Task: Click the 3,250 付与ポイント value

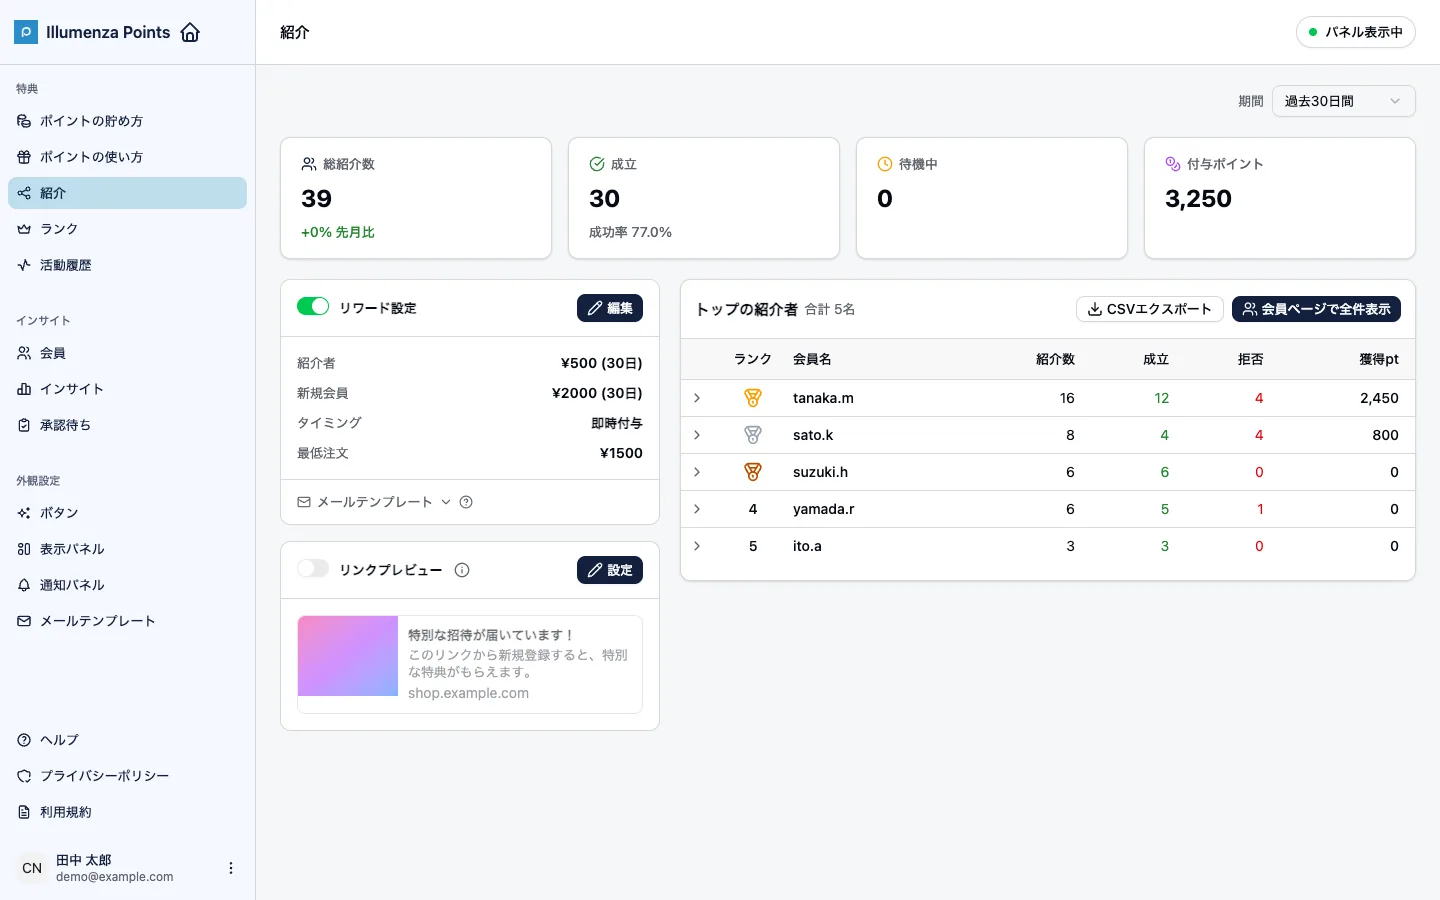Action: pyautogui.click(x=1198, y=198)
